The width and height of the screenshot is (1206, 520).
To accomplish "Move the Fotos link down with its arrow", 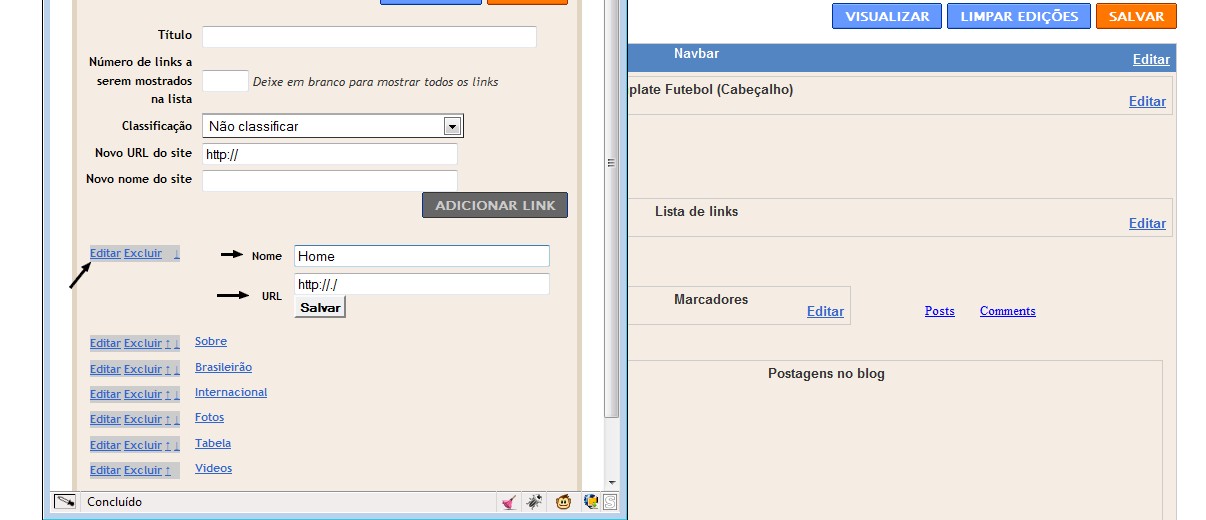I will [177, 419].
